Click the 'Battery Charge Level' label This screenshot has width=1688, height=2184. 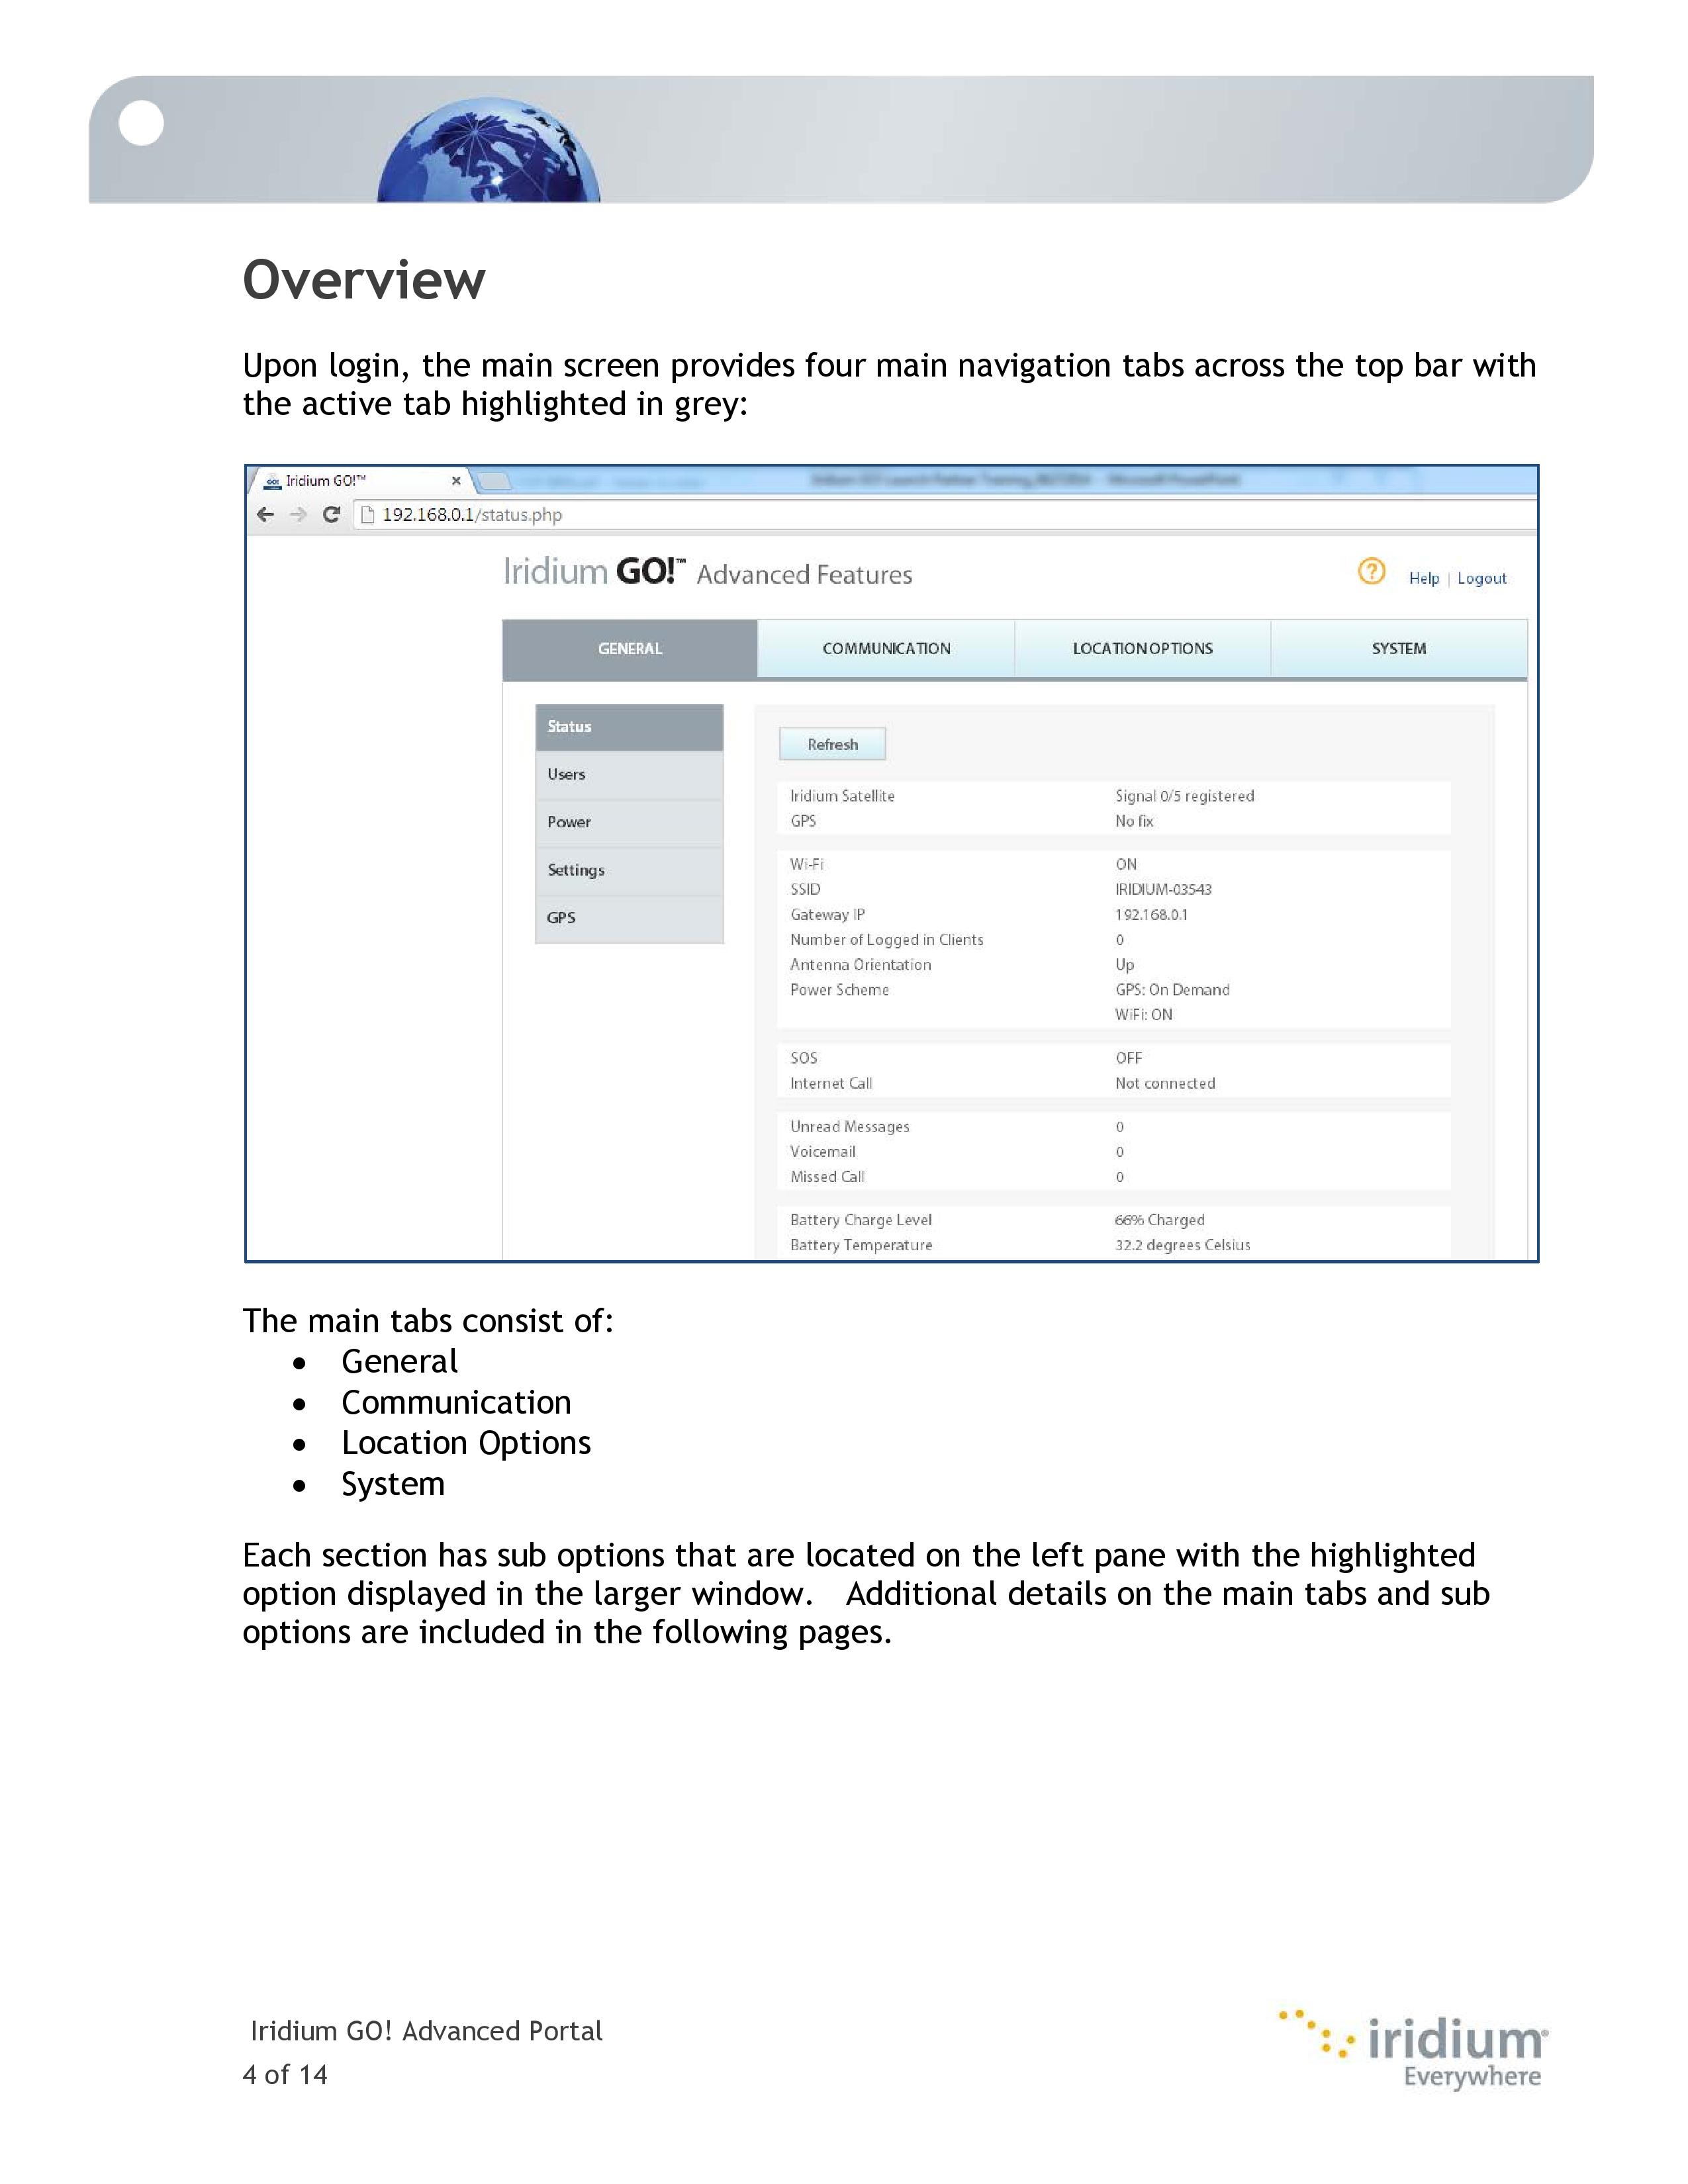860,1220
